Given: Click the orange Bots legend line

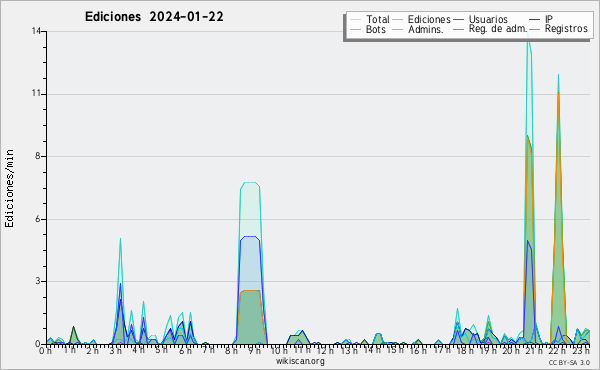Looking at the screenshot, I should point(355,29).
